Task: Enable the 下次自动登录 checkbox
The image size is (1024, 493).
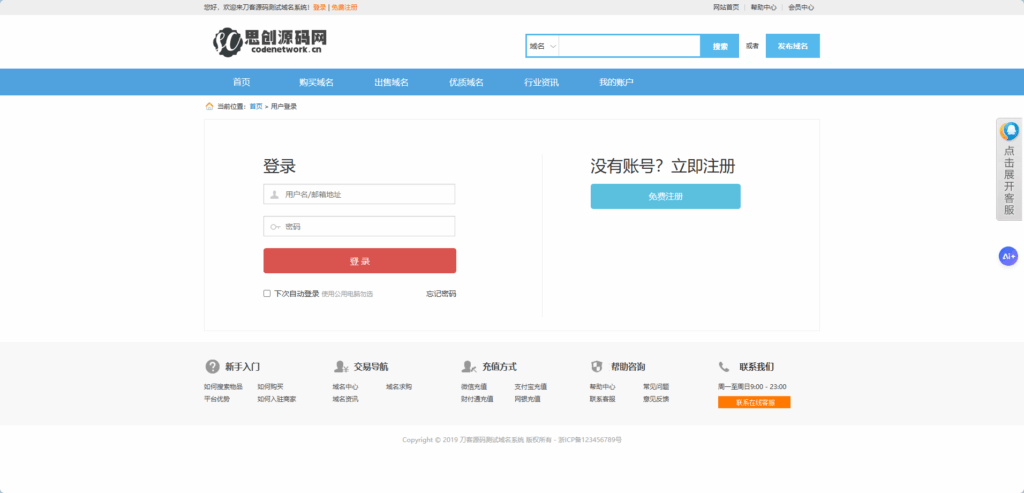Action: click(x=267, y=294)
